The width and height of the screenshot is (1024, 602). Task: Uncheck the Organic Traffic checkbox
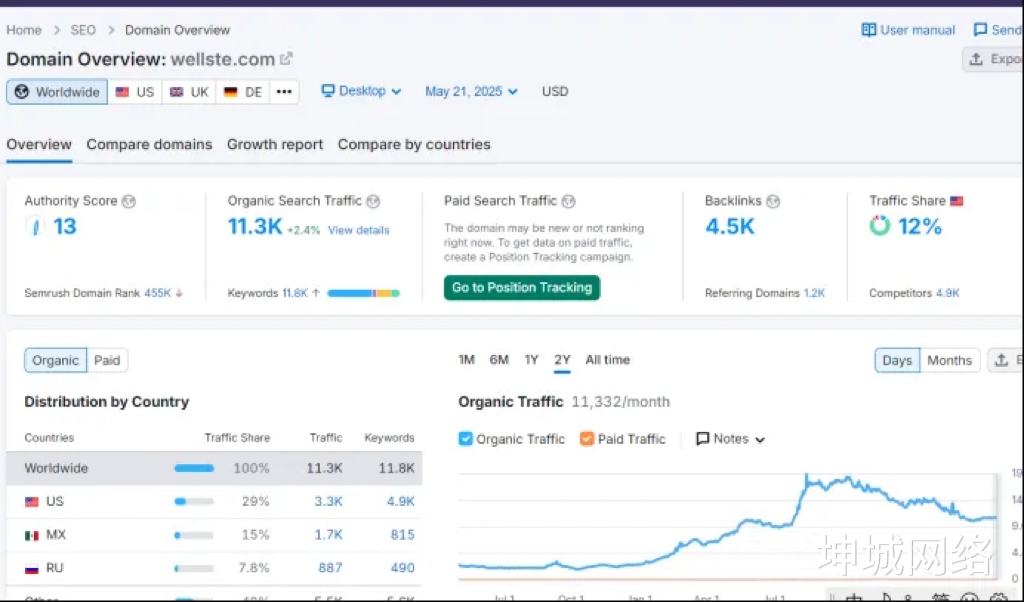tap(465, 439)
